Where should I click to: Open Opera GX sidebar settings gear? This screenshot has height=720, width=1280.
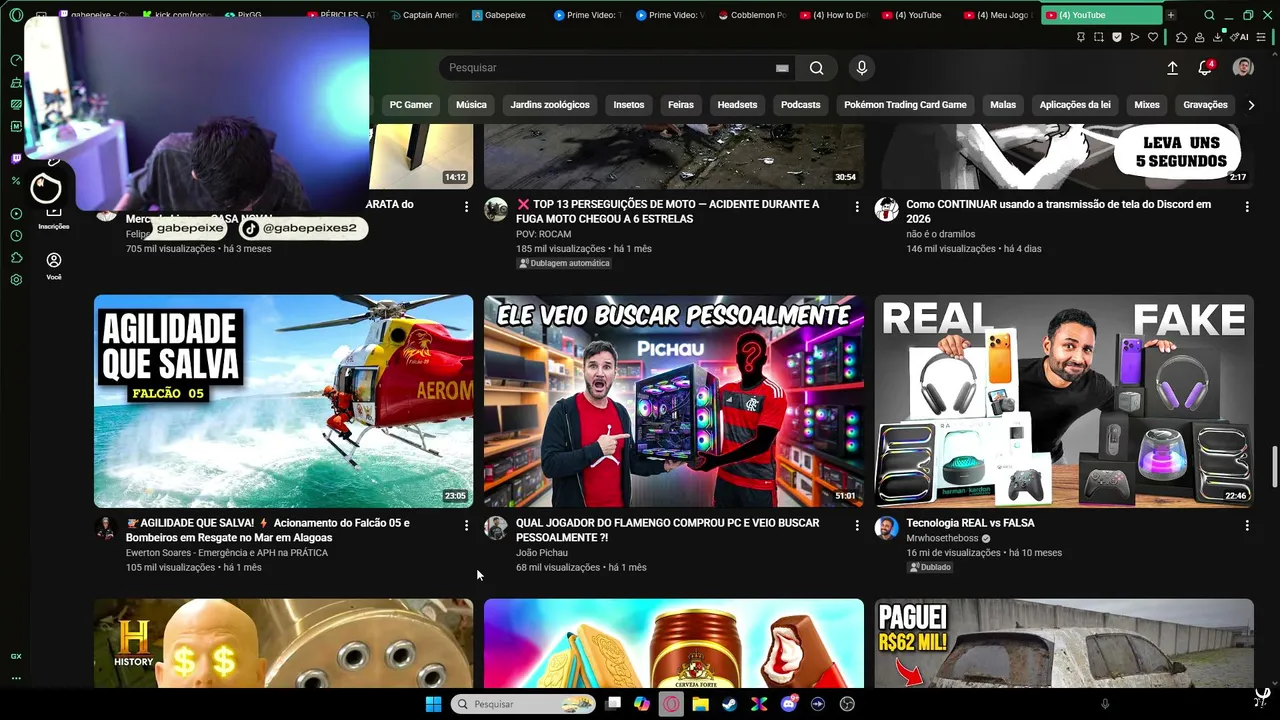tap(16, 280)
